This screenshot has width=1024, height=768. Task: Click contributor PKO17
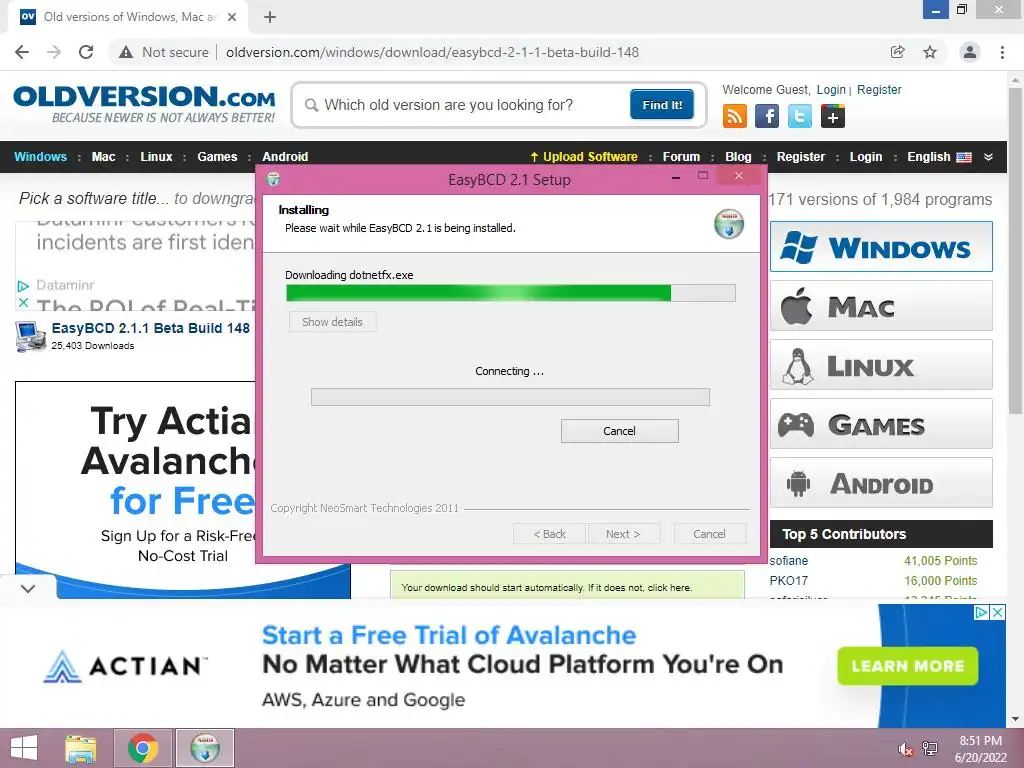tap(788, 581)
